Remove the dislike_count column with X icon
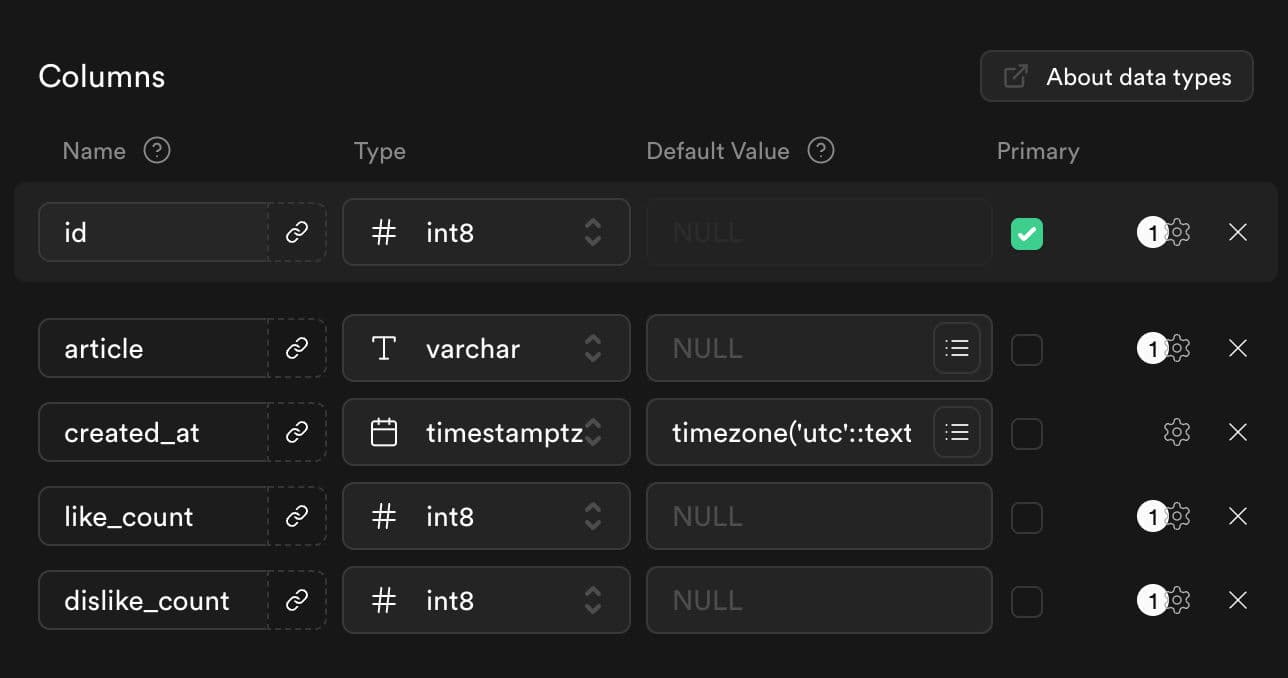Image resolution: width=1288 pixels, height=678 pixels. (1237, 600)
